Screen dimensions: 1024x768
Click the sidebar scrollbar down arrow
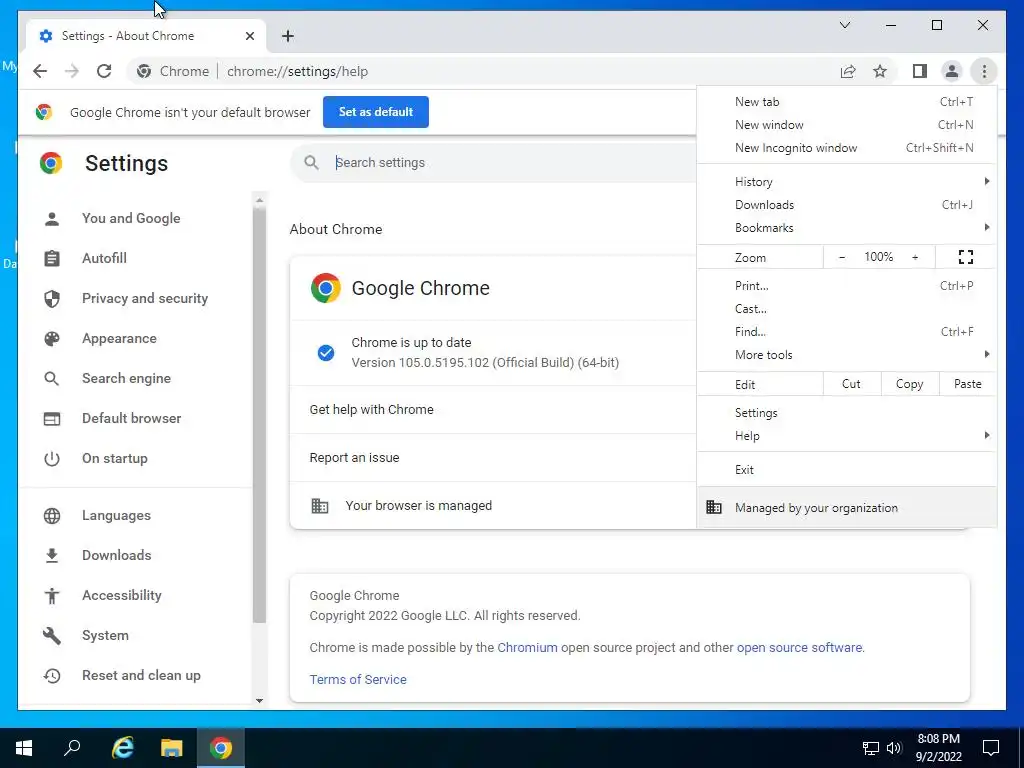[259, 701]
